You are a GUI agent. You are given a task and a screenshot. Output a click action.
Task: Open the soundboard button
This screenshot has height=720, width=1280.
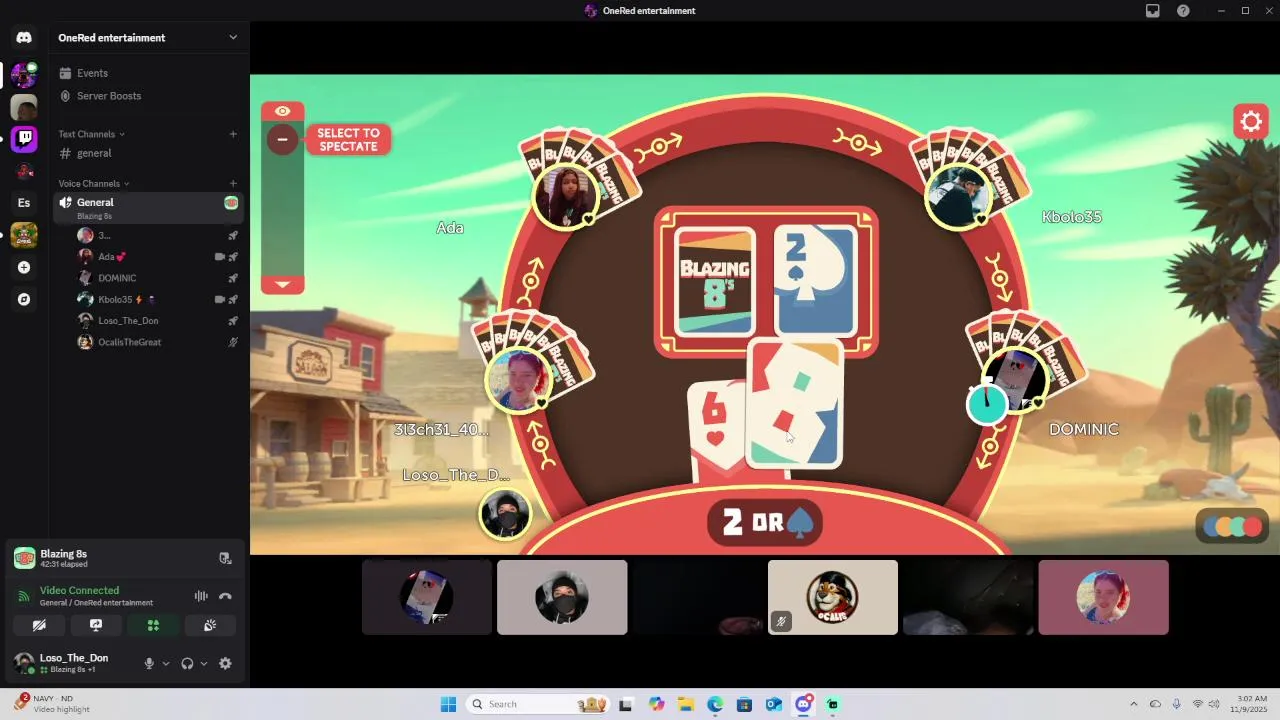(x=210, y=625)
